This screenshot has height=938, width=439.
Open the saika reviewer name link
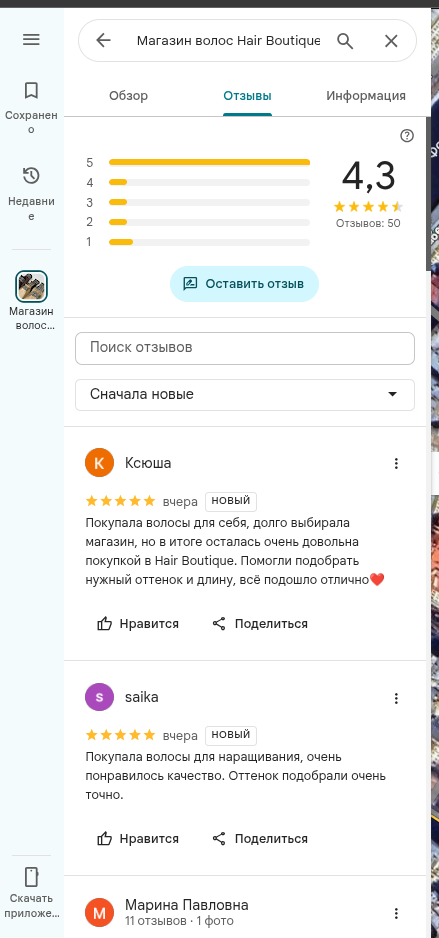142,698
